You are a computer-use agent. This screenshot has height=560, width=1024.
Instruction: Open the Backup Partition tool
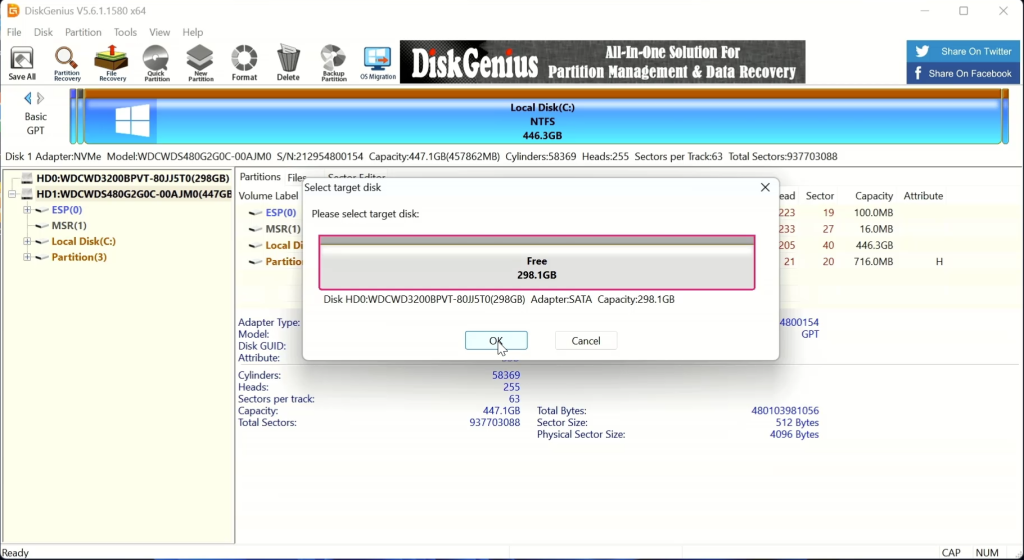point(333,62)
